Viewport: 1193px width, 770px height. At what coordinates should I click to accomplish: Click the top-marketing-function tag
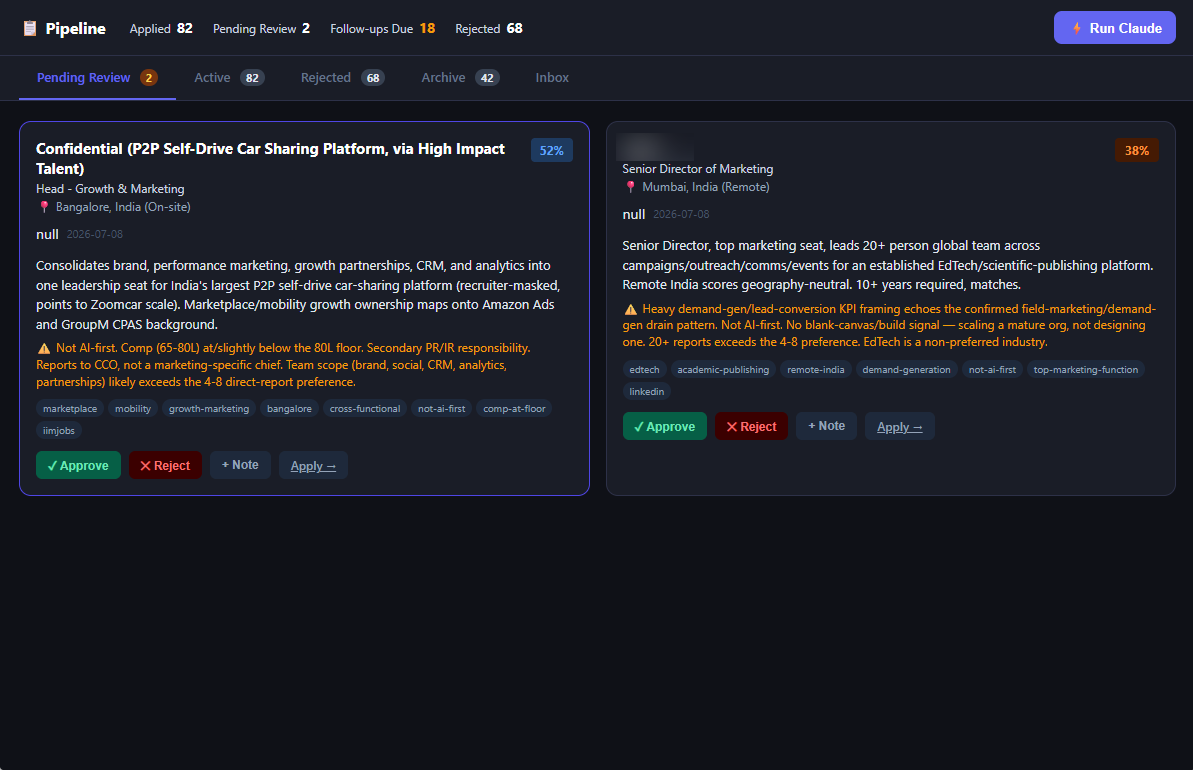click(x=1086, y=370)
